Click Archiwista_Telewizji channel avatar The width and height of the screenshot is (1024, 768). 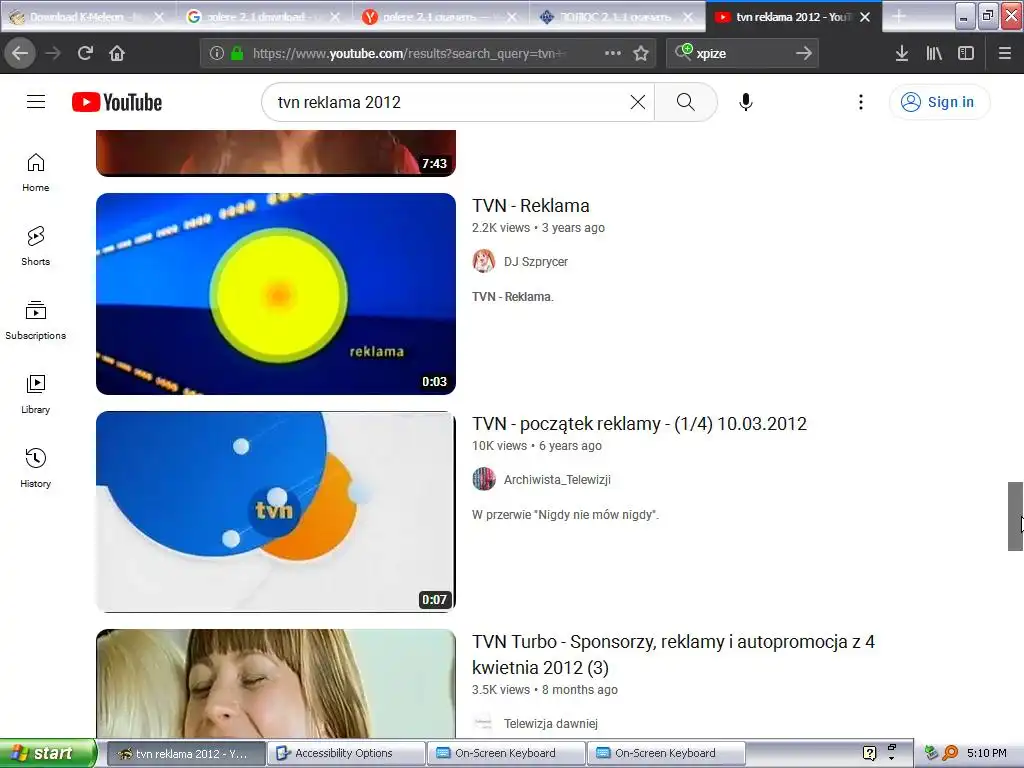pos(484,479)
